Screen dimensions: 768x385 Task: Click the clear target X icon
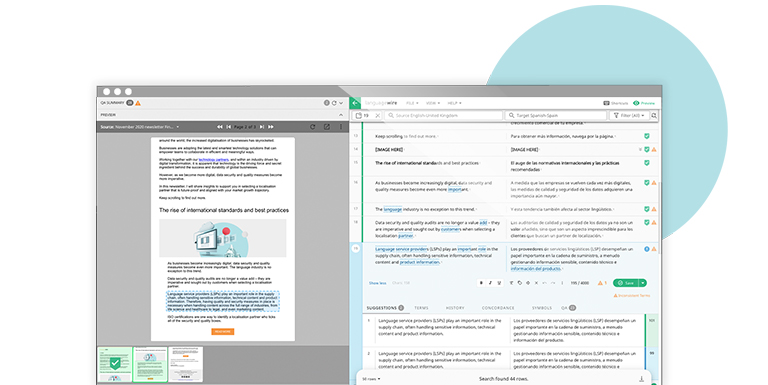point(536,283)
